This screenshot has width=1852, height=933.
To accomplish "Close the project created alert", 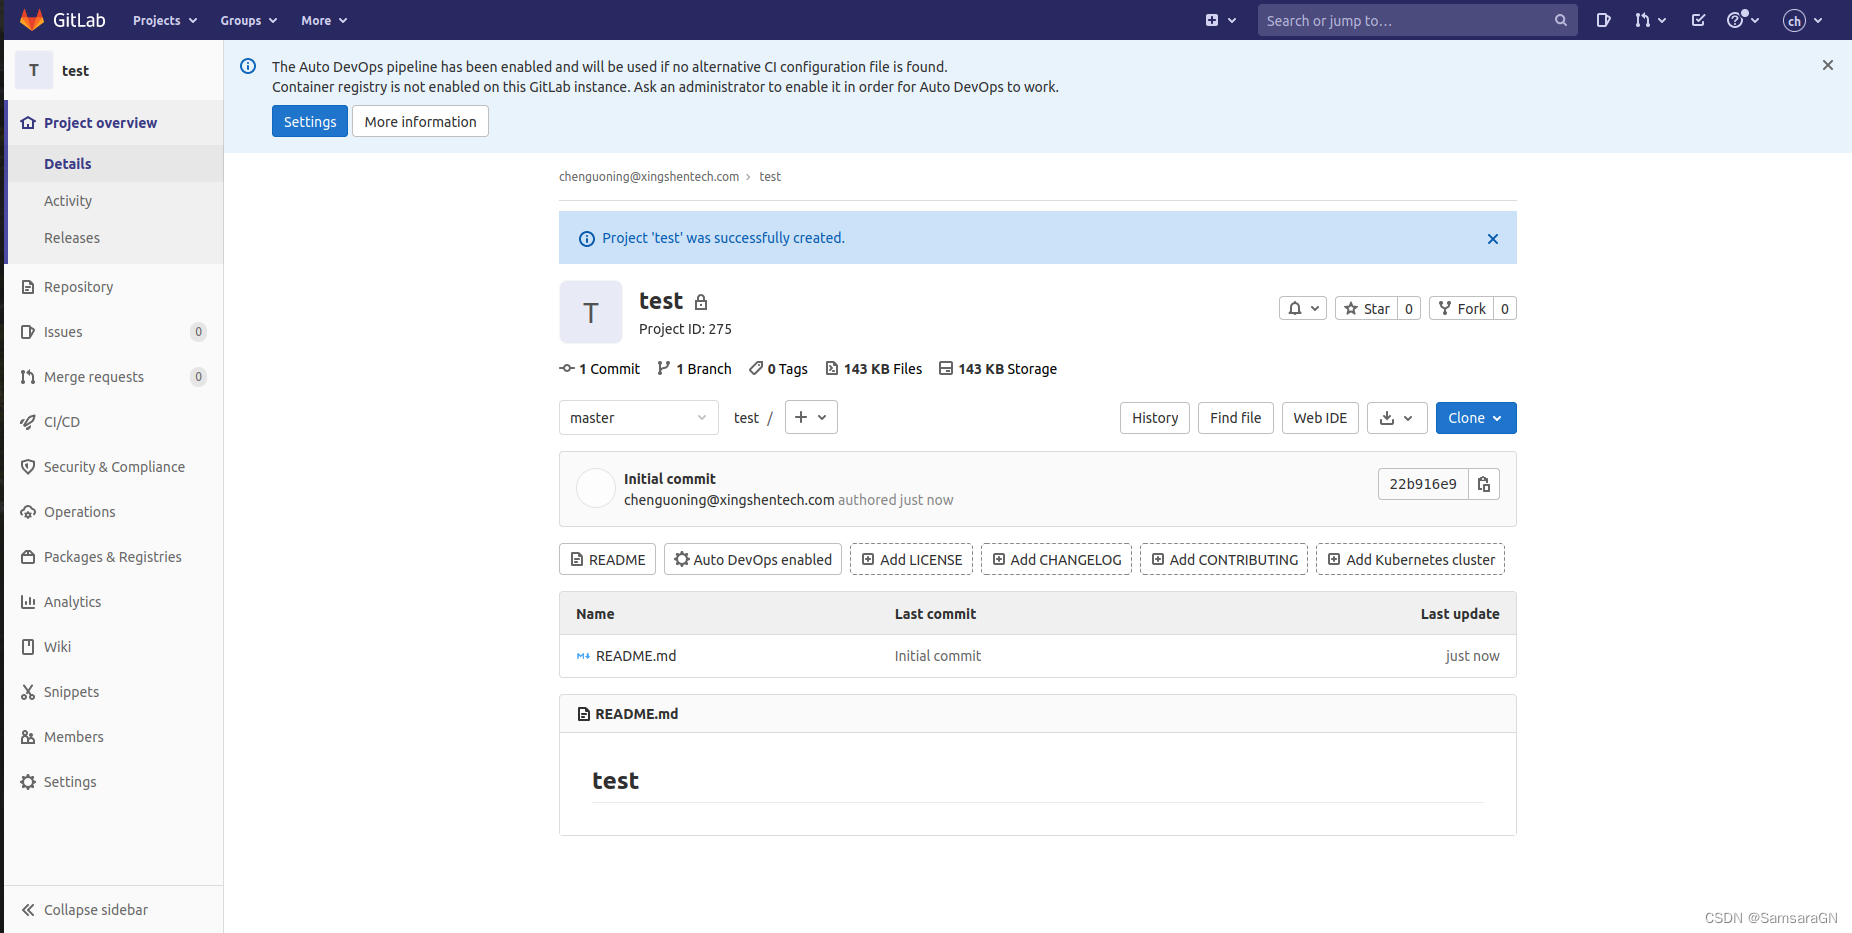I will [1493, 239].
